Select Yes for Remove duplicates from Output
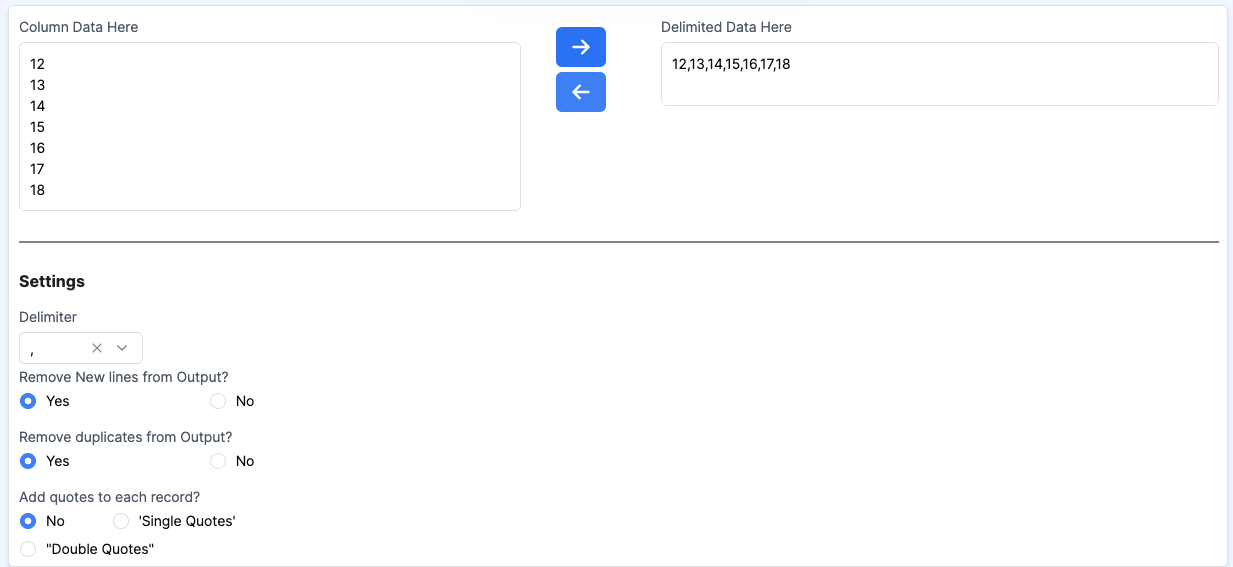Viewport: 1233px width, 567px height. coord(28,461)
